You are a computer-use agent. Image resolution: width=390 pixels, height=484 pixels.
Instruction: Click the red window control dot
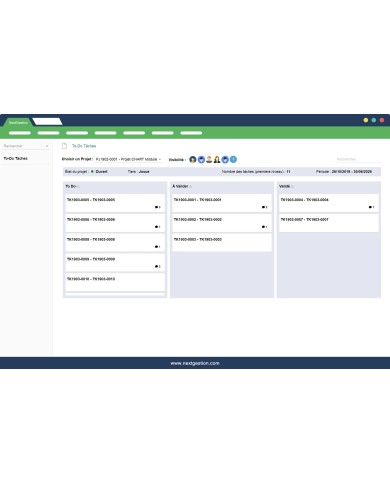point(382,120)
